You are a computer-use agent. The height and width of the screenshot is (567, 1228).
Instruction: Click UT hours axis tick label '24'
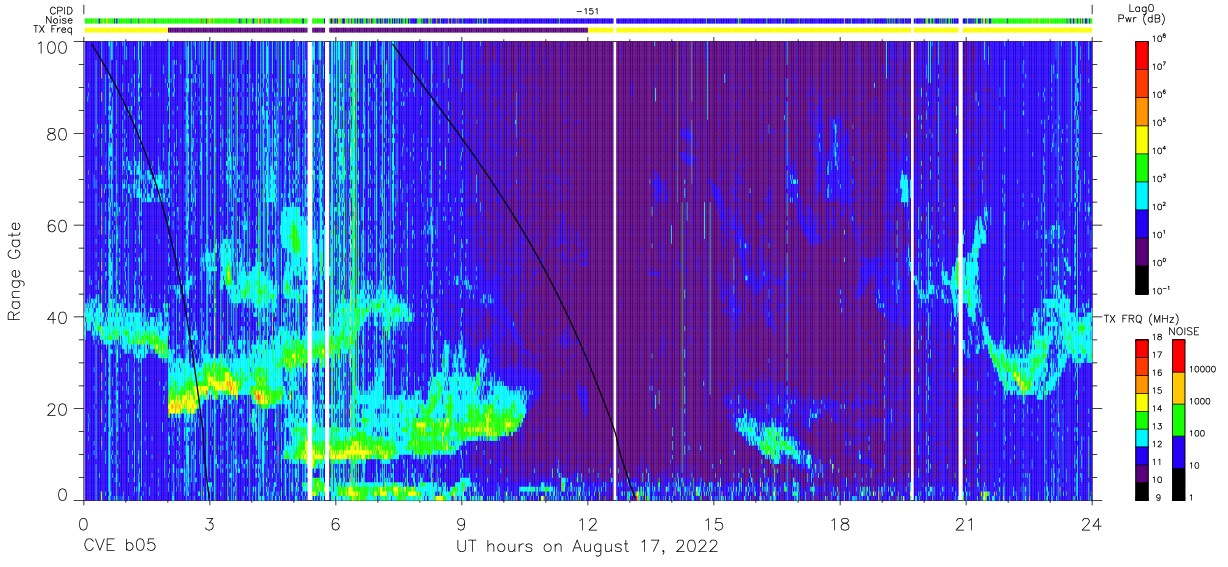[x=1092, y=523]
